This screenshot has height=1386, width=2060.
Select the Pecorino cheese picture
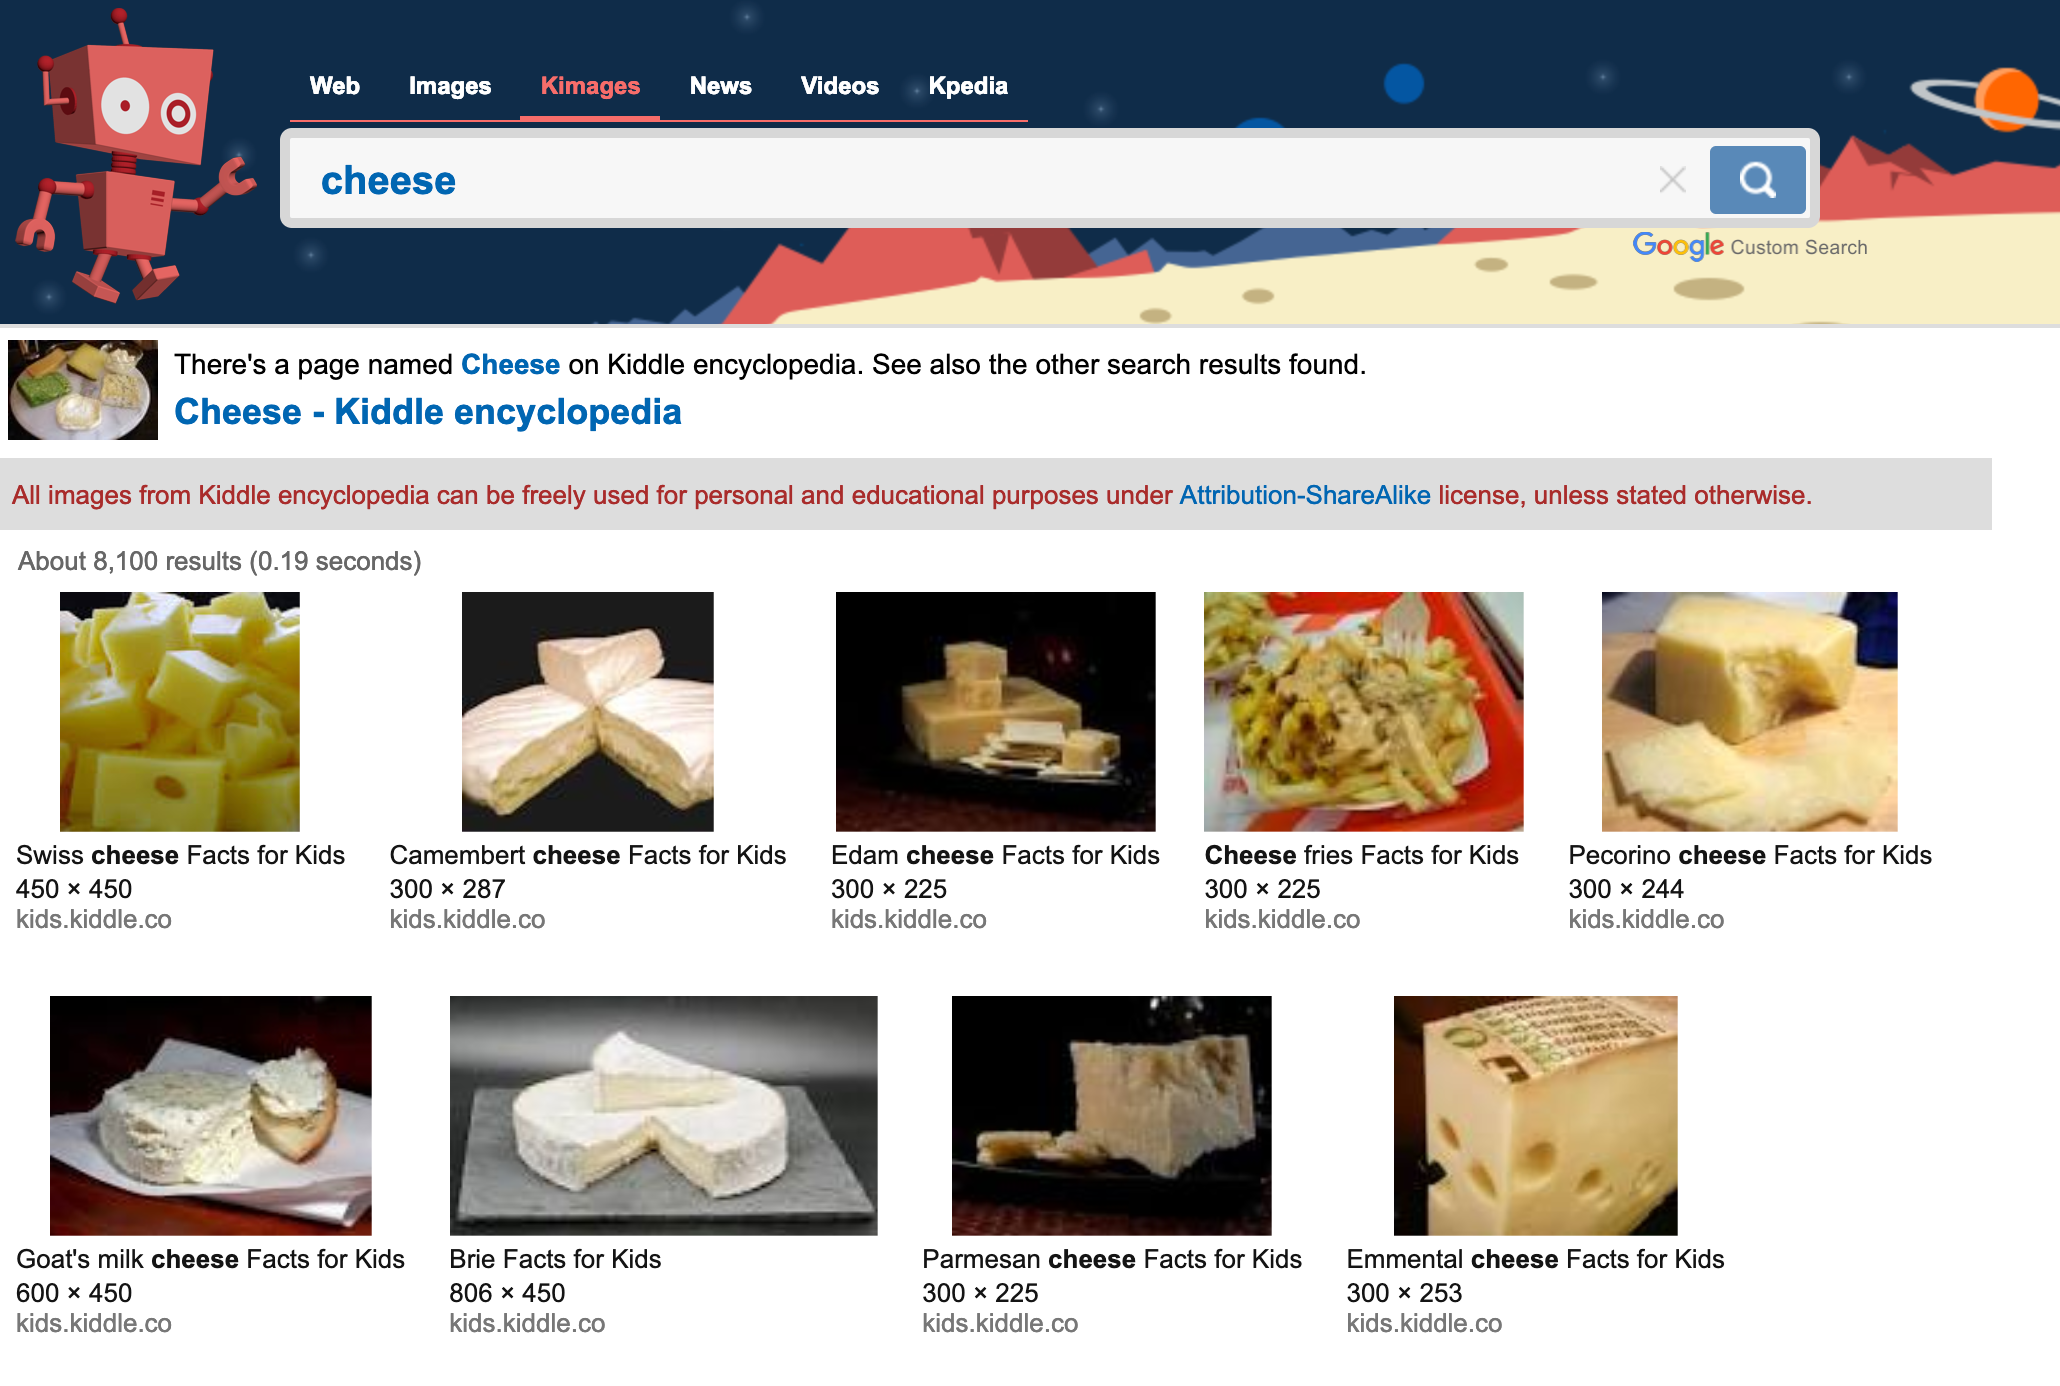coord(1749,711)
